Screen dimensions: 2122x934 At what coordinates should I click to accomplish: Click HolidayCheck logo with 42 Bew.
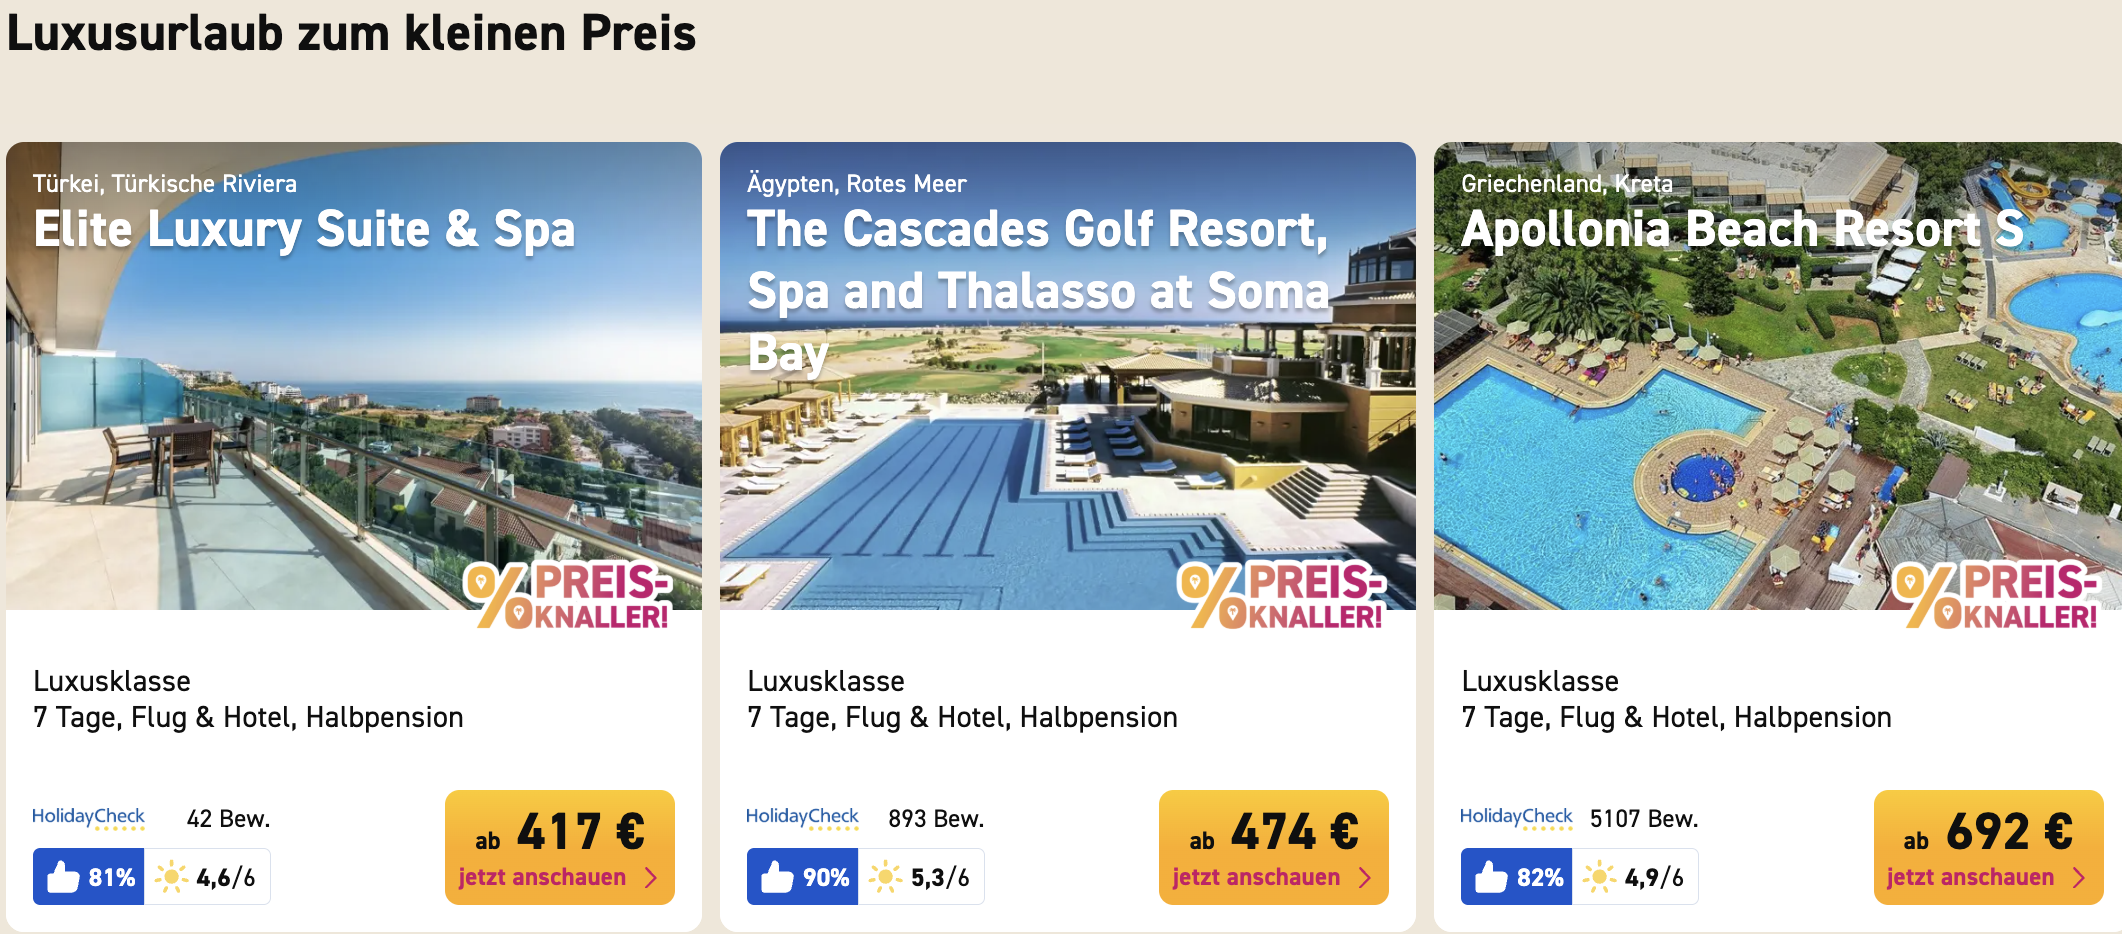(88, 818)
